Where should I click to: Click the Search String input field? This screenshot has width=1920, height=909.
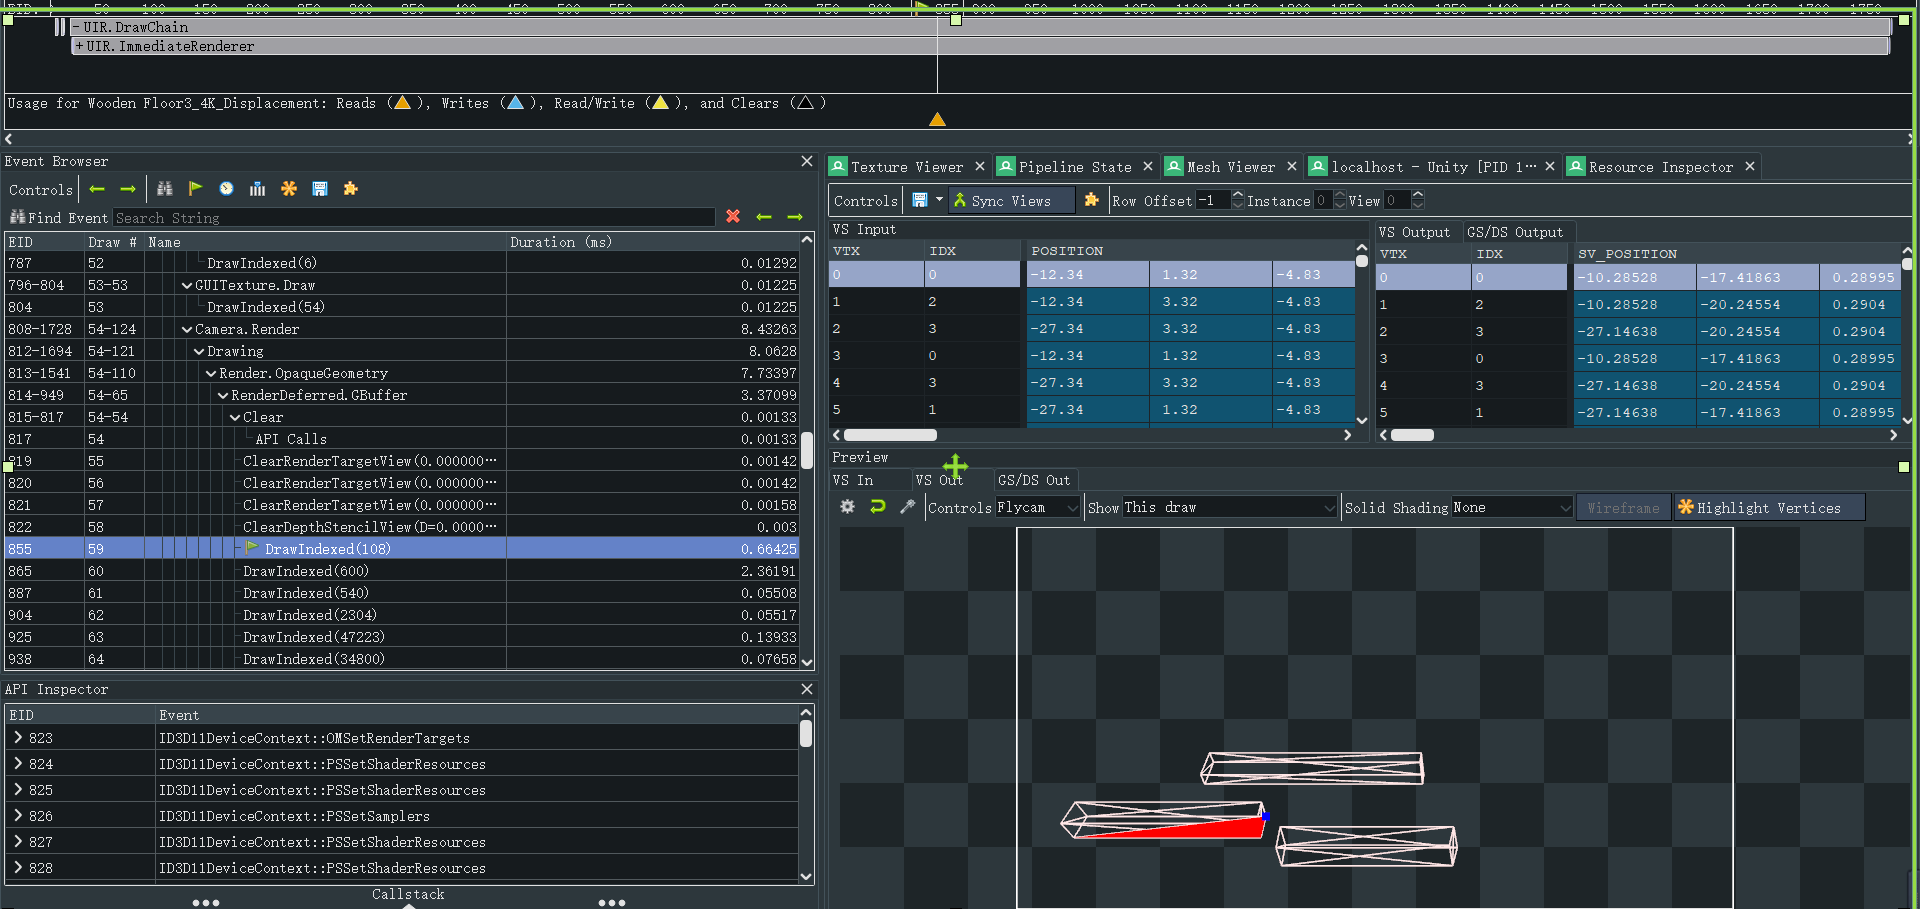point(413,218)
